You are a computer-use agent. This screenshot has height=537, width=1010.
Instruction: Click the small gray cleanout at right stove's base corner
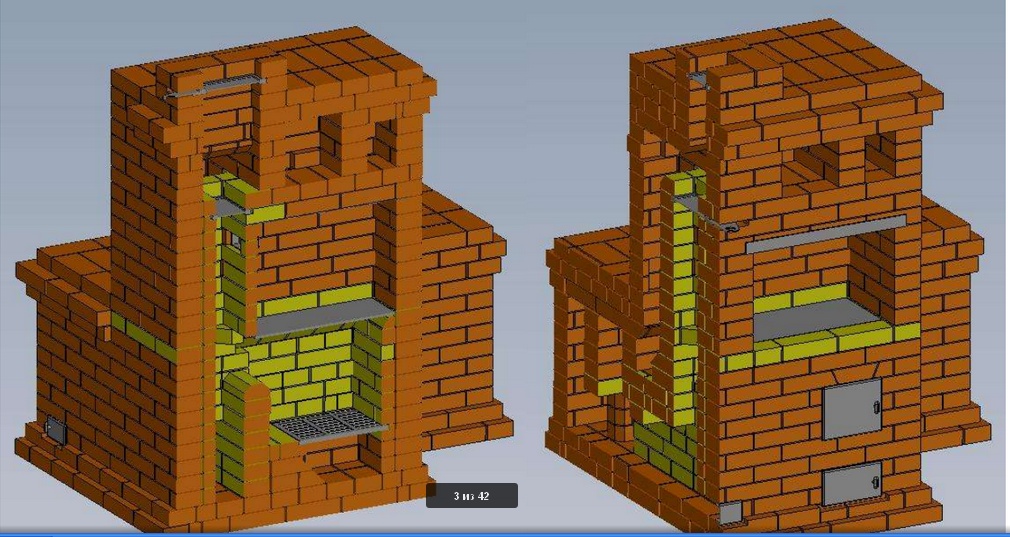(x=731, y=513)
